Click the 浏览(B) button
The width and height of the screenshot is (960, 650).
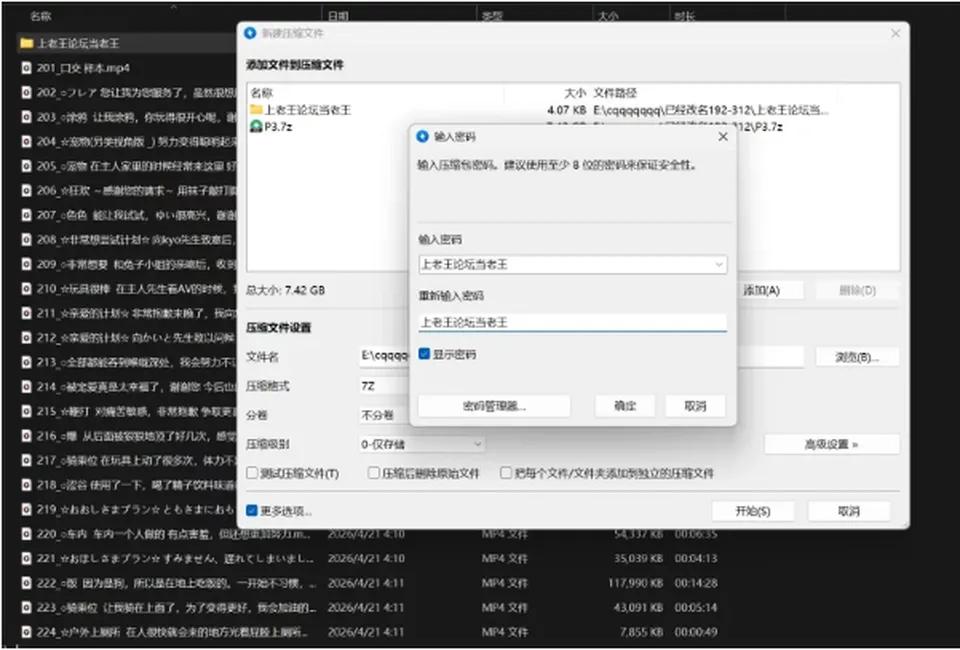tap(857, 357)
